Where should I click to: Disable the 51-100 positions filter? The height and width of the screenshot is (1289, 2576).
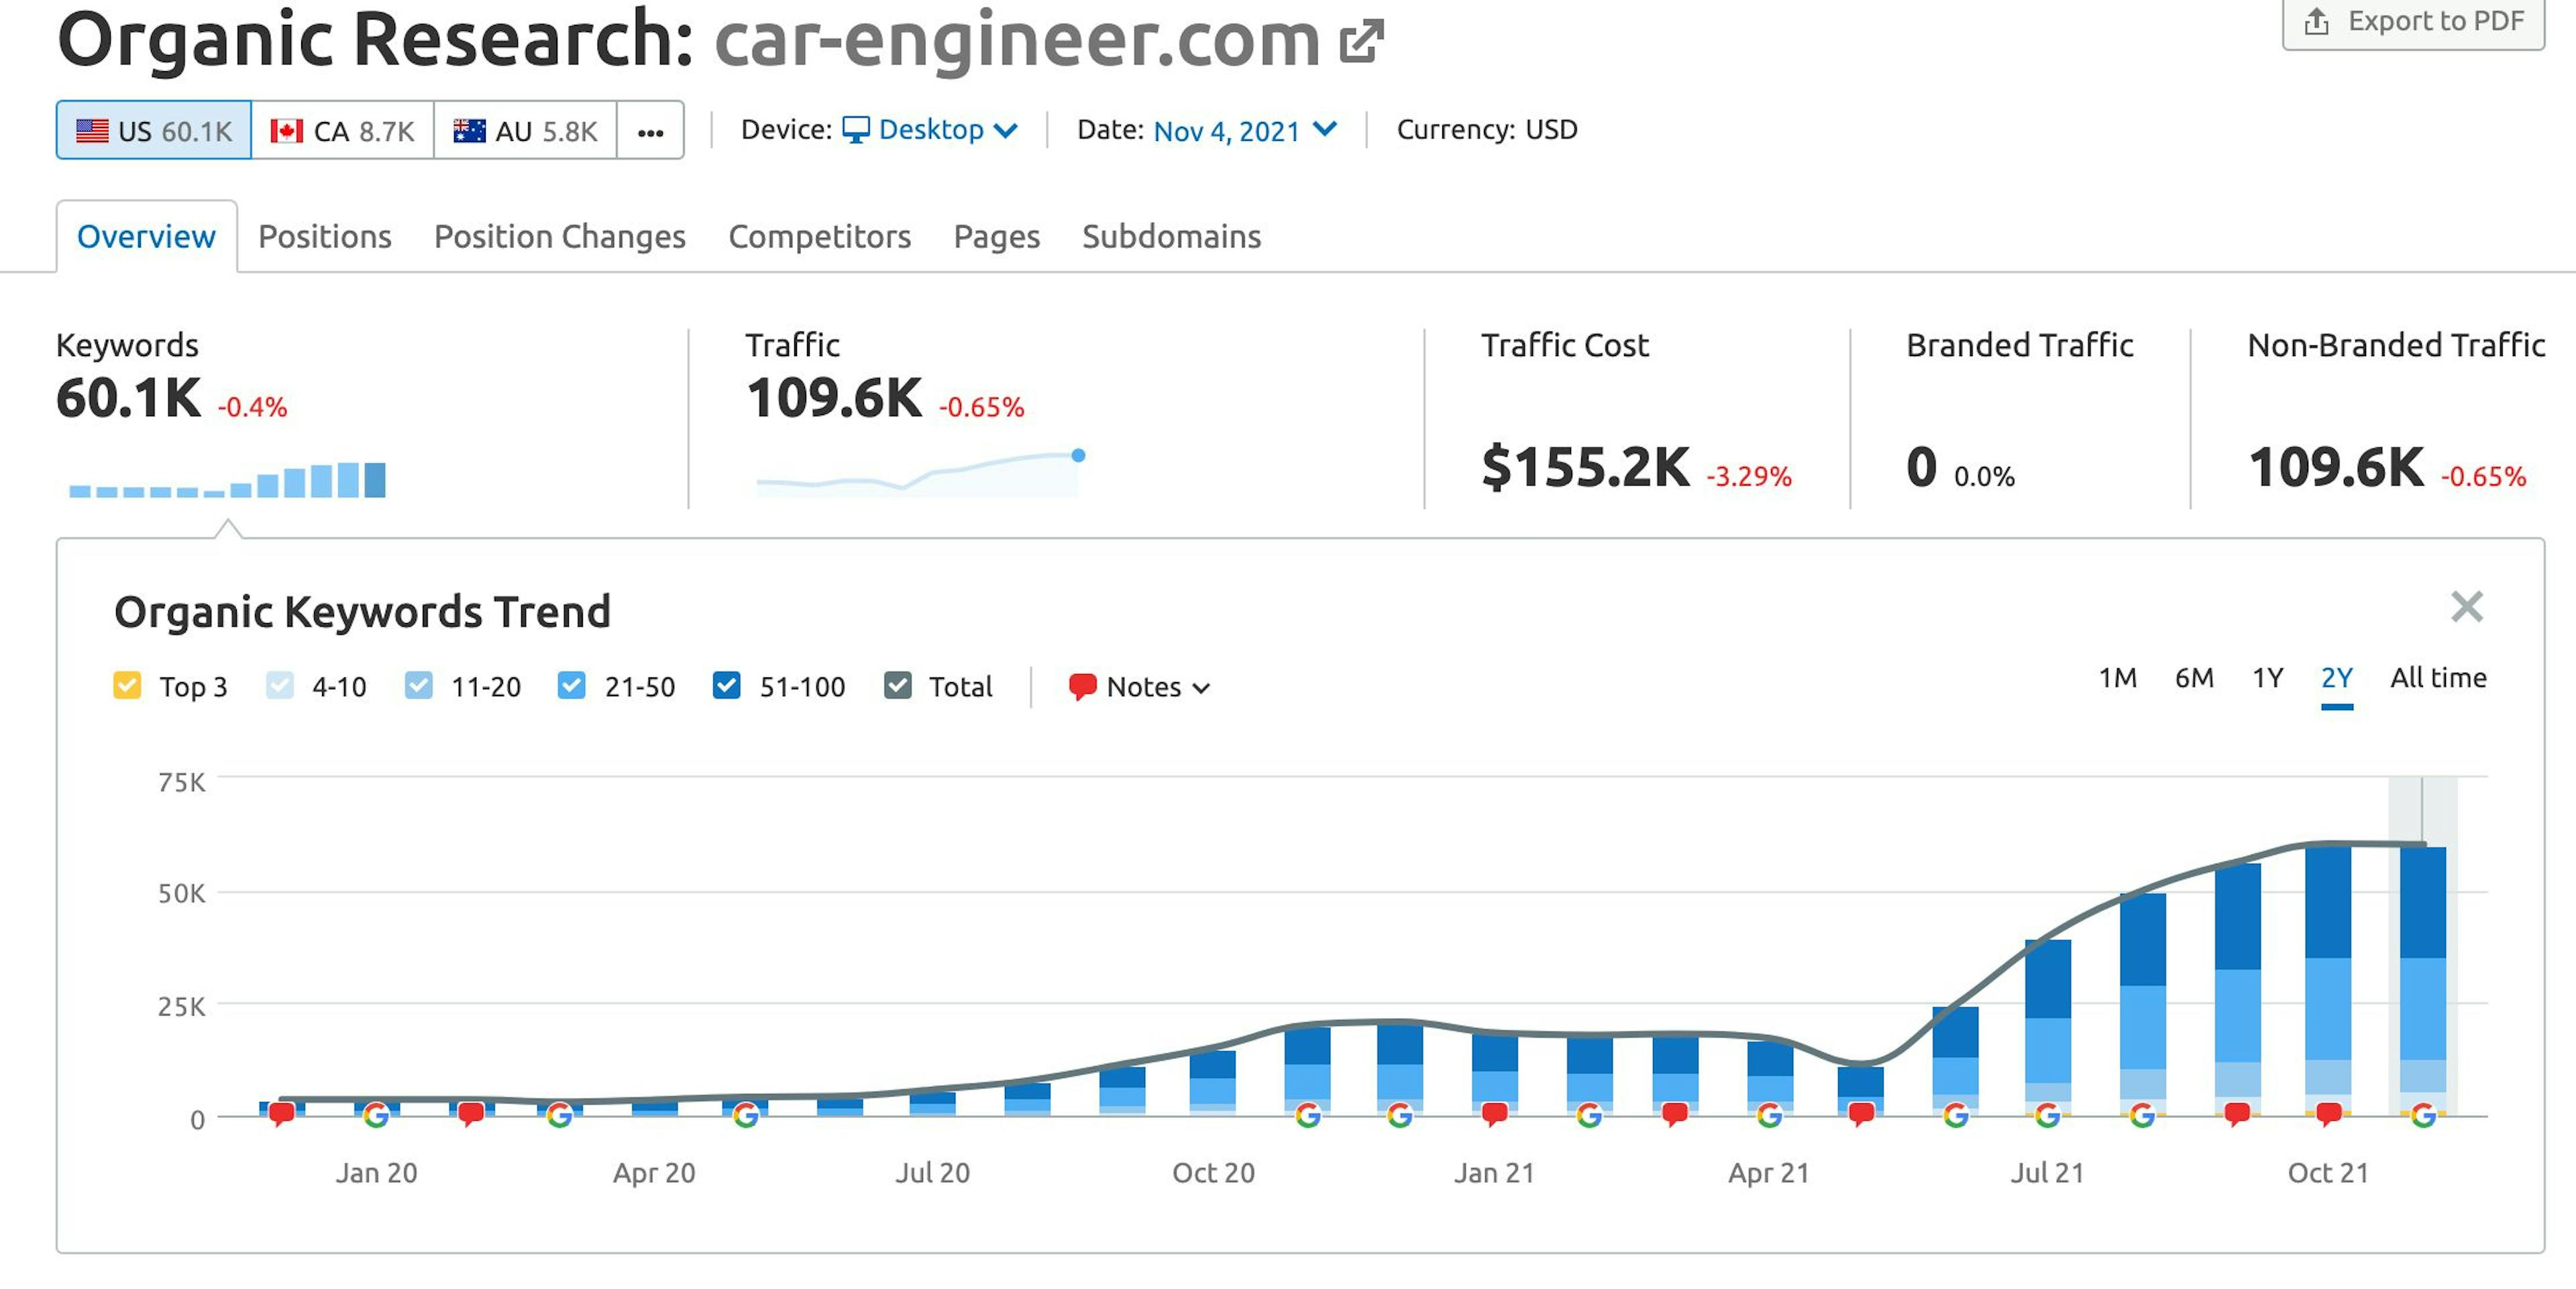727,686
